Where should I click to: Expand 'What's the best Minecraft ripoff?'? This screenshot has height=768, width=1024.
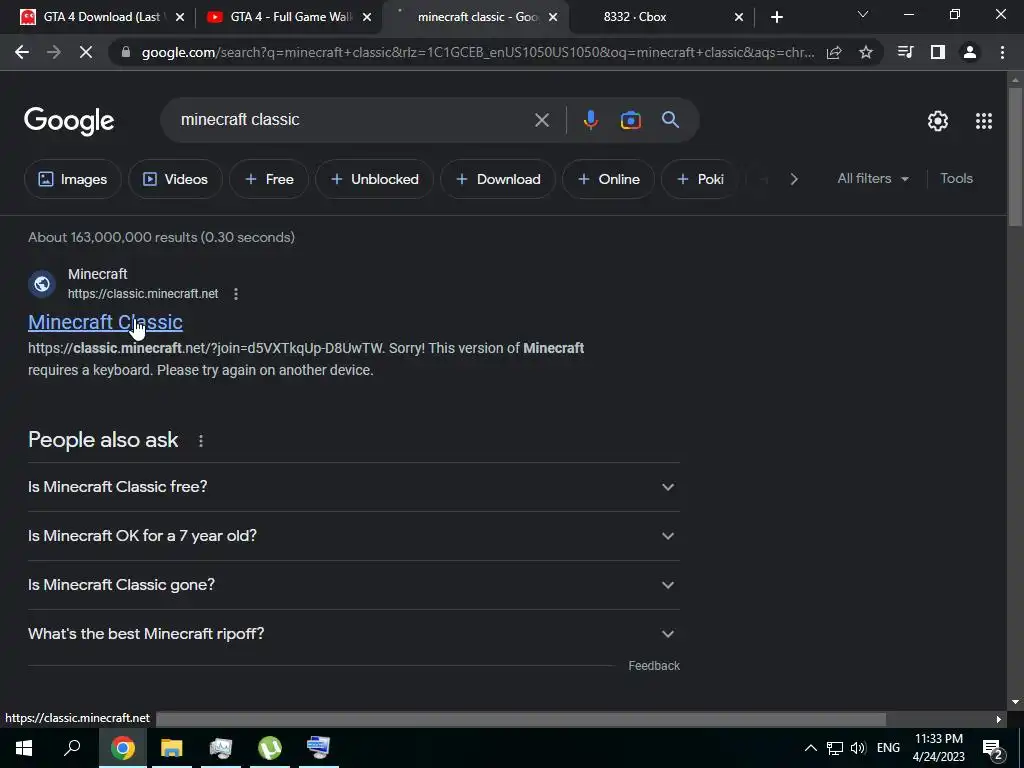point(354,634)
